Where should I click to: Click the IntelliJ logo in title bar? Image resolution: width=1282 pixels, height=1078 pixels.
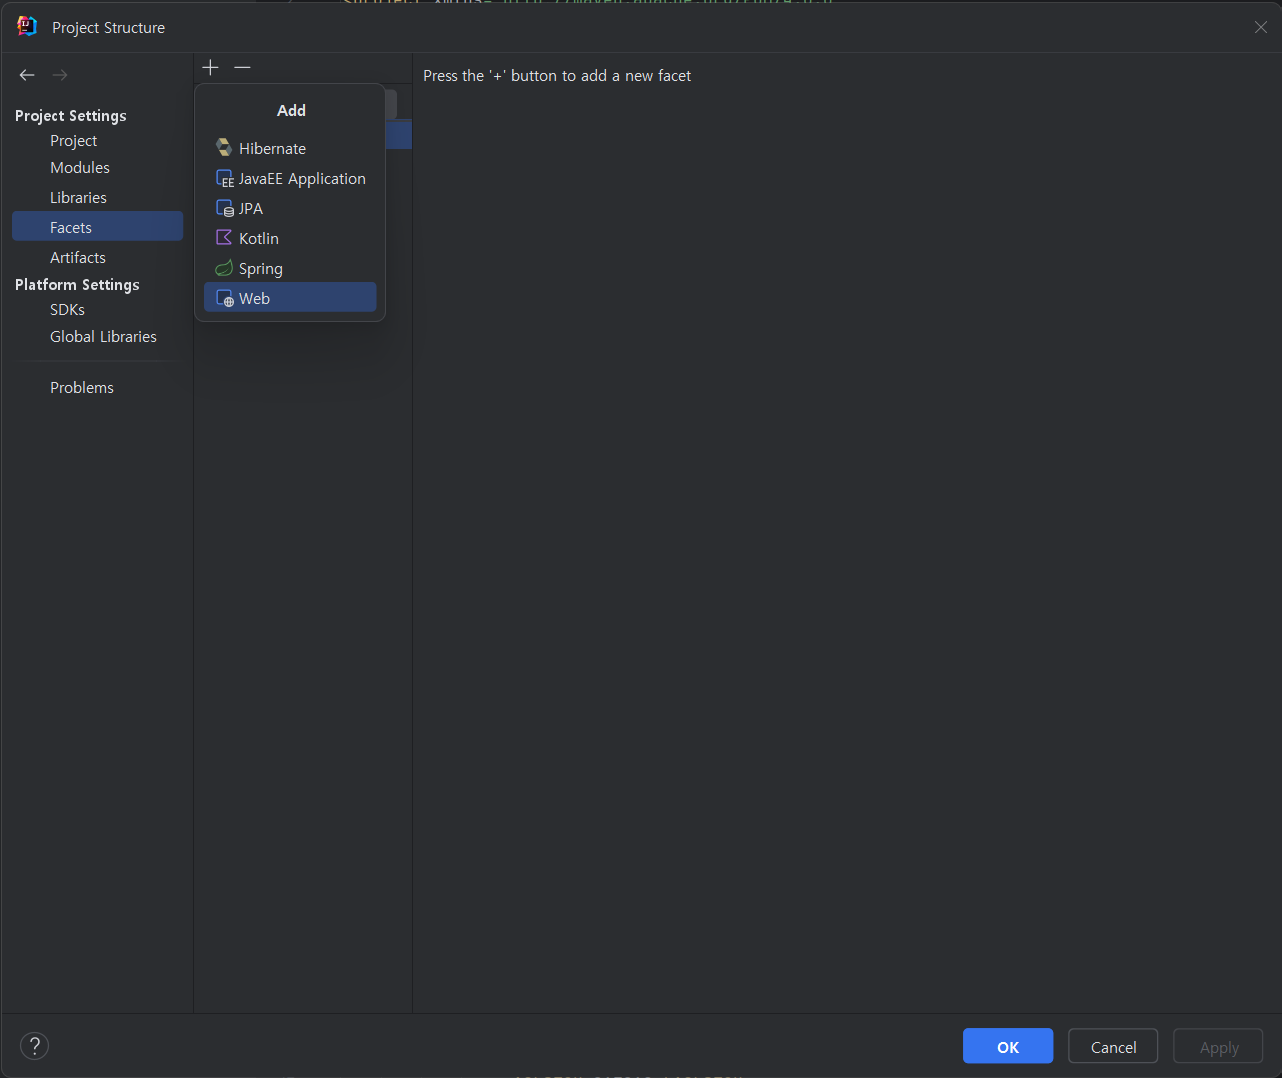pos(27,26)
